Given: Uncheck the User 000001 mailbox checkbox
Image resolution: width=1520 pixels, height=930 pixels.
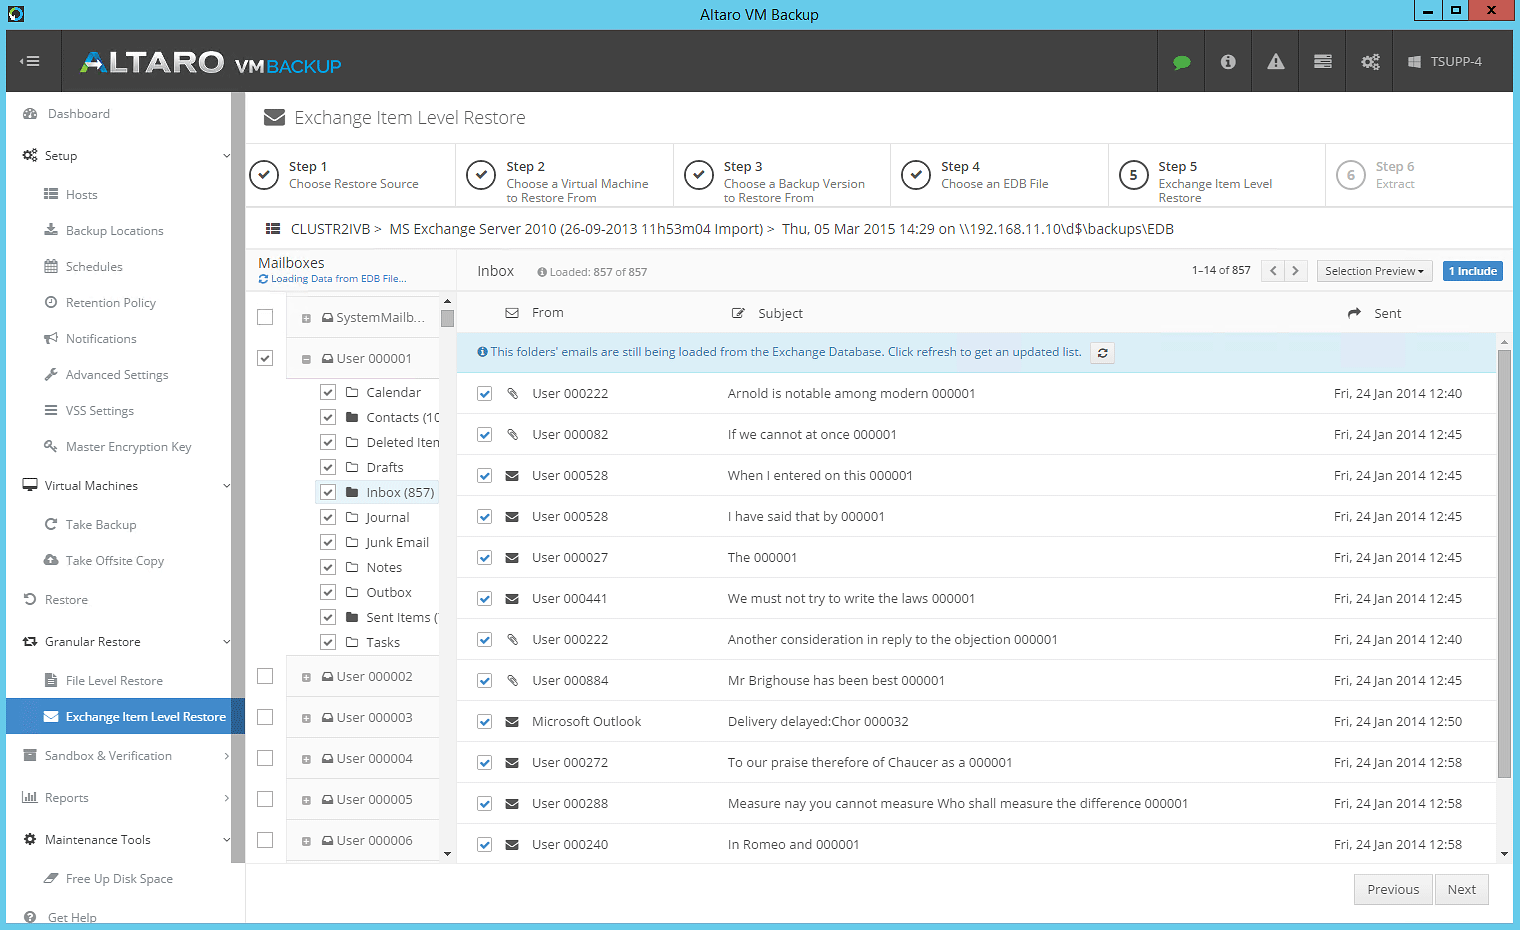Looking at the screenshot, I should [x=265, y=357].
